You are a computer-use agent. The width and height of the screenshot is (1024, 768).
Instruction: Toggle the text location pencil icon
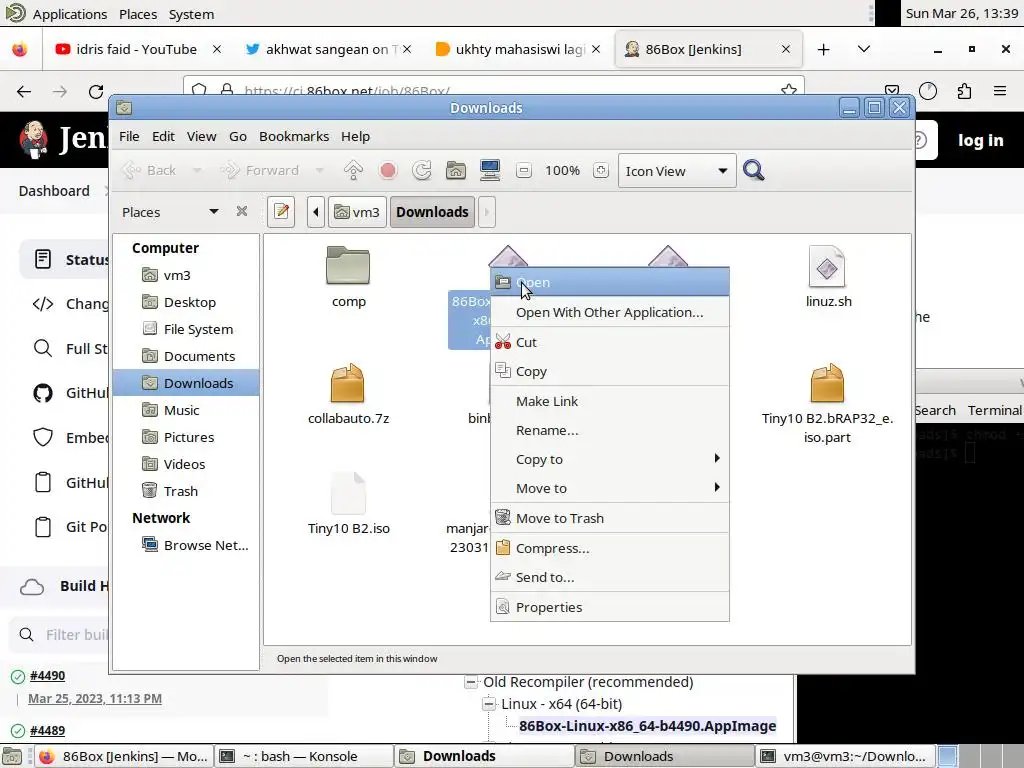(x=281, y=212)
